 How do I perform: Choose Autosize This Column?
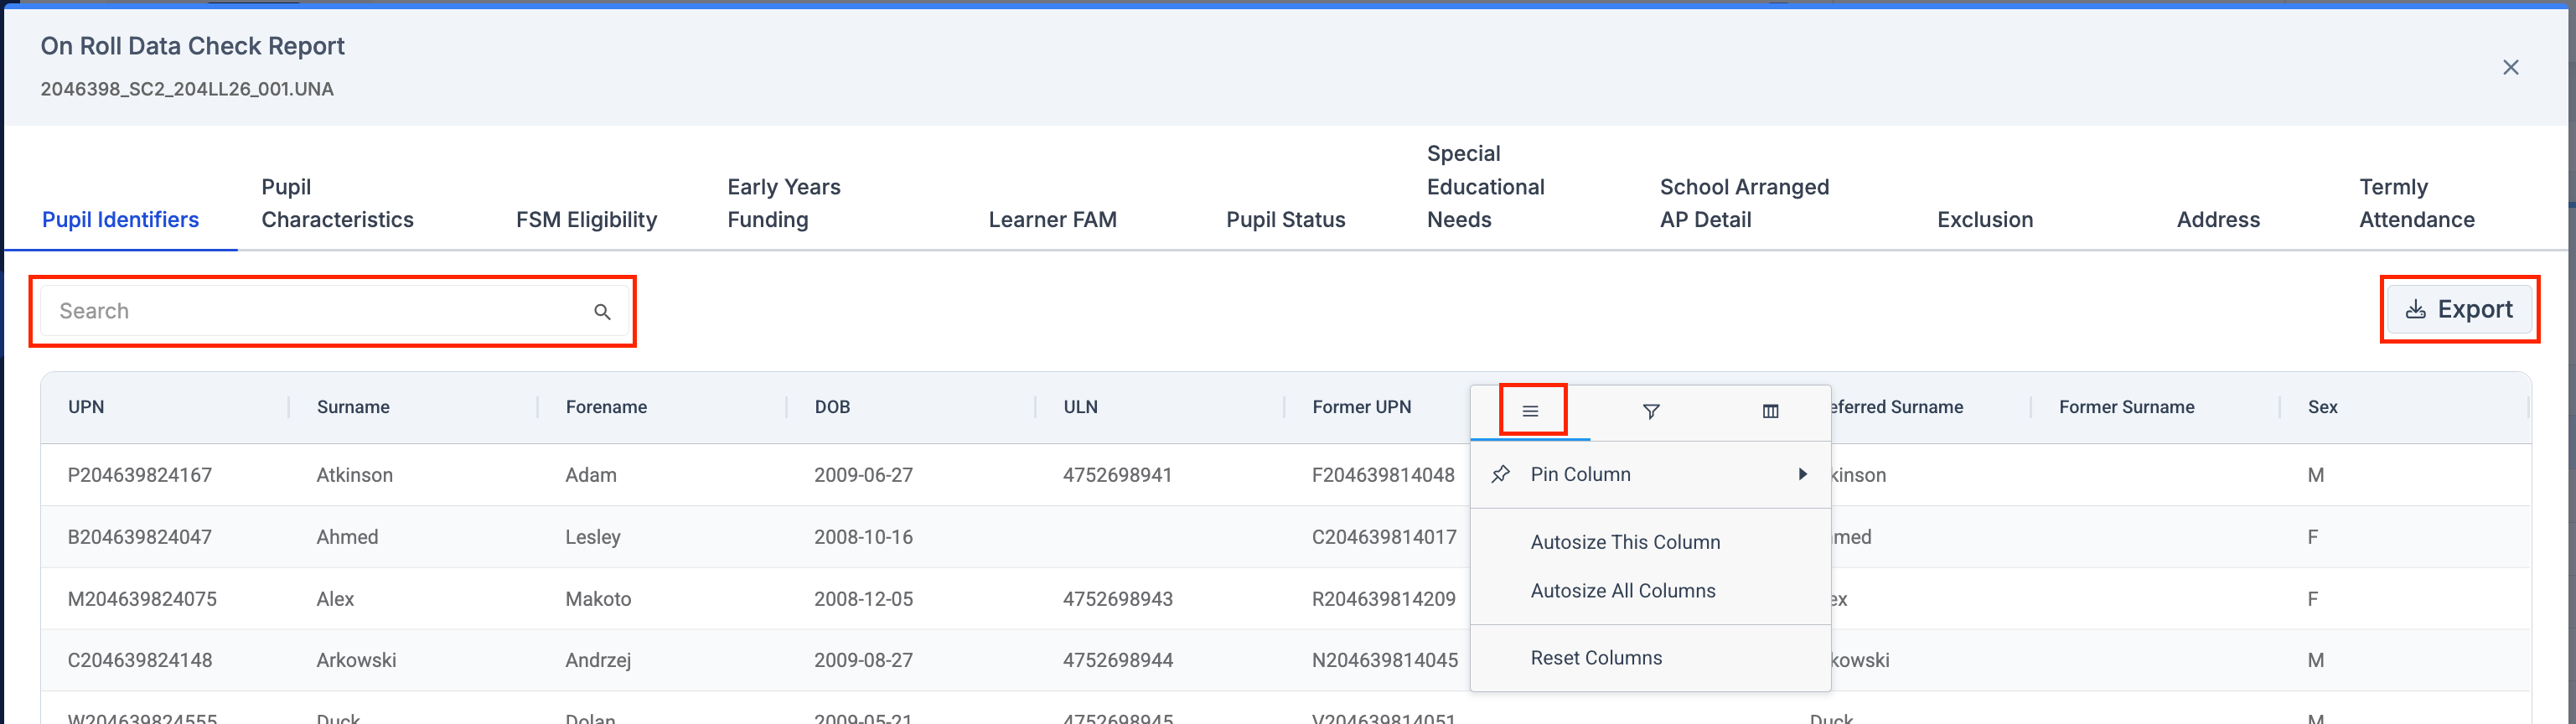click(x=1625, y=542)
